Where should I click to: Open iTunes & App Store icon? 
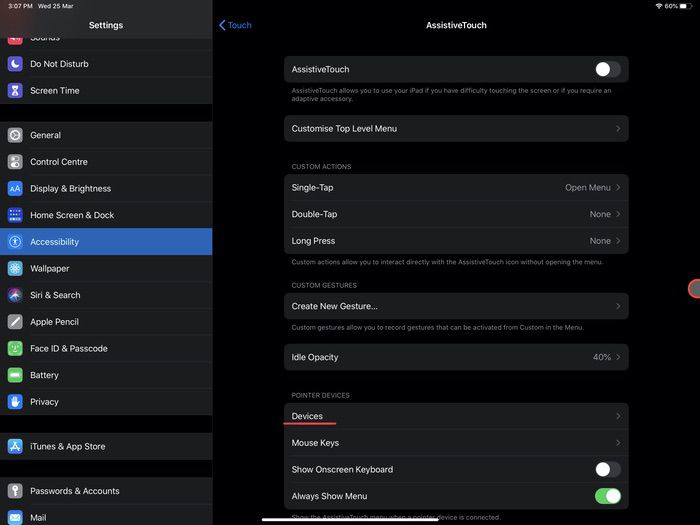[15, 446]
